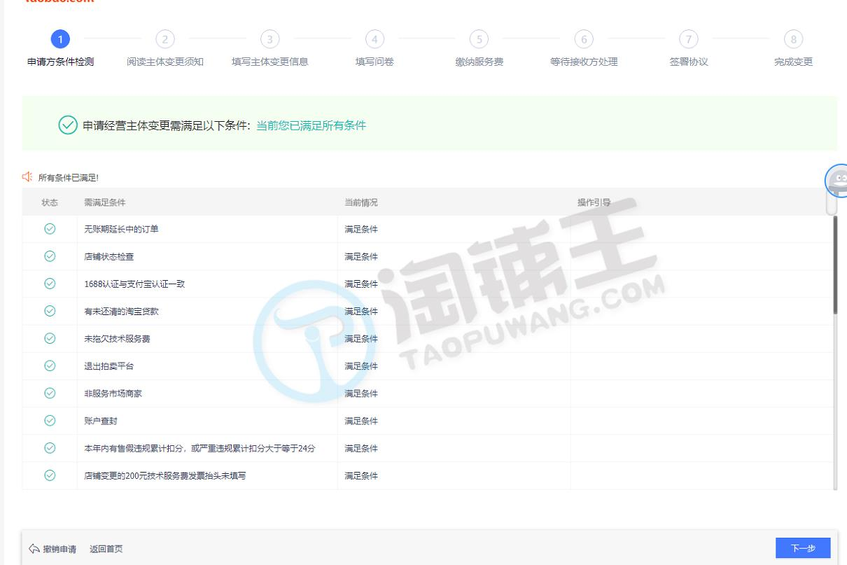Click step 2 circle 阅读主体变更须知
Screen dimensions: 847x565
(165, 39)
